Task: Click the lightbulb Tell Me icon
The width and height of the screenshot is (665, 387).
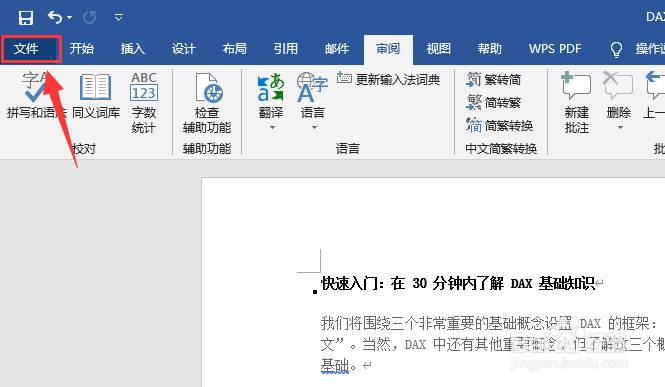Action: [x=616, y=49]
